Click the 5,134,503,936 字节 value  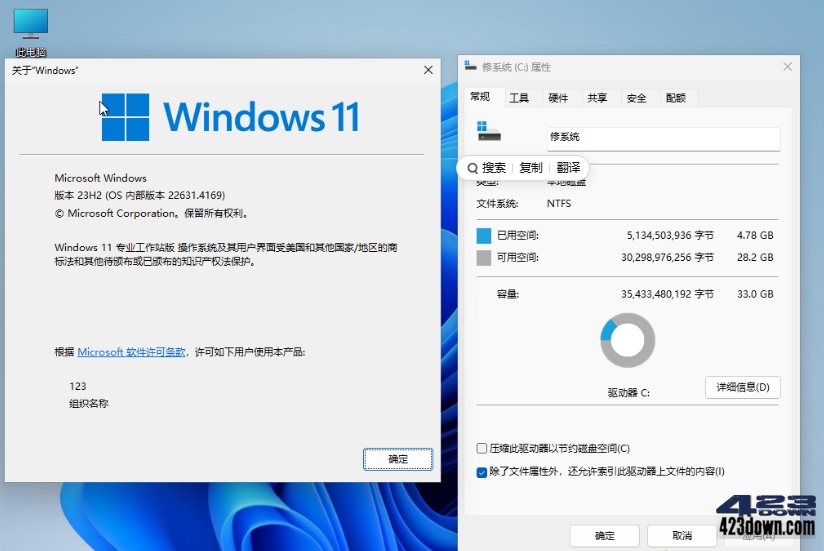pyautogui.click(x=670, y=235)
